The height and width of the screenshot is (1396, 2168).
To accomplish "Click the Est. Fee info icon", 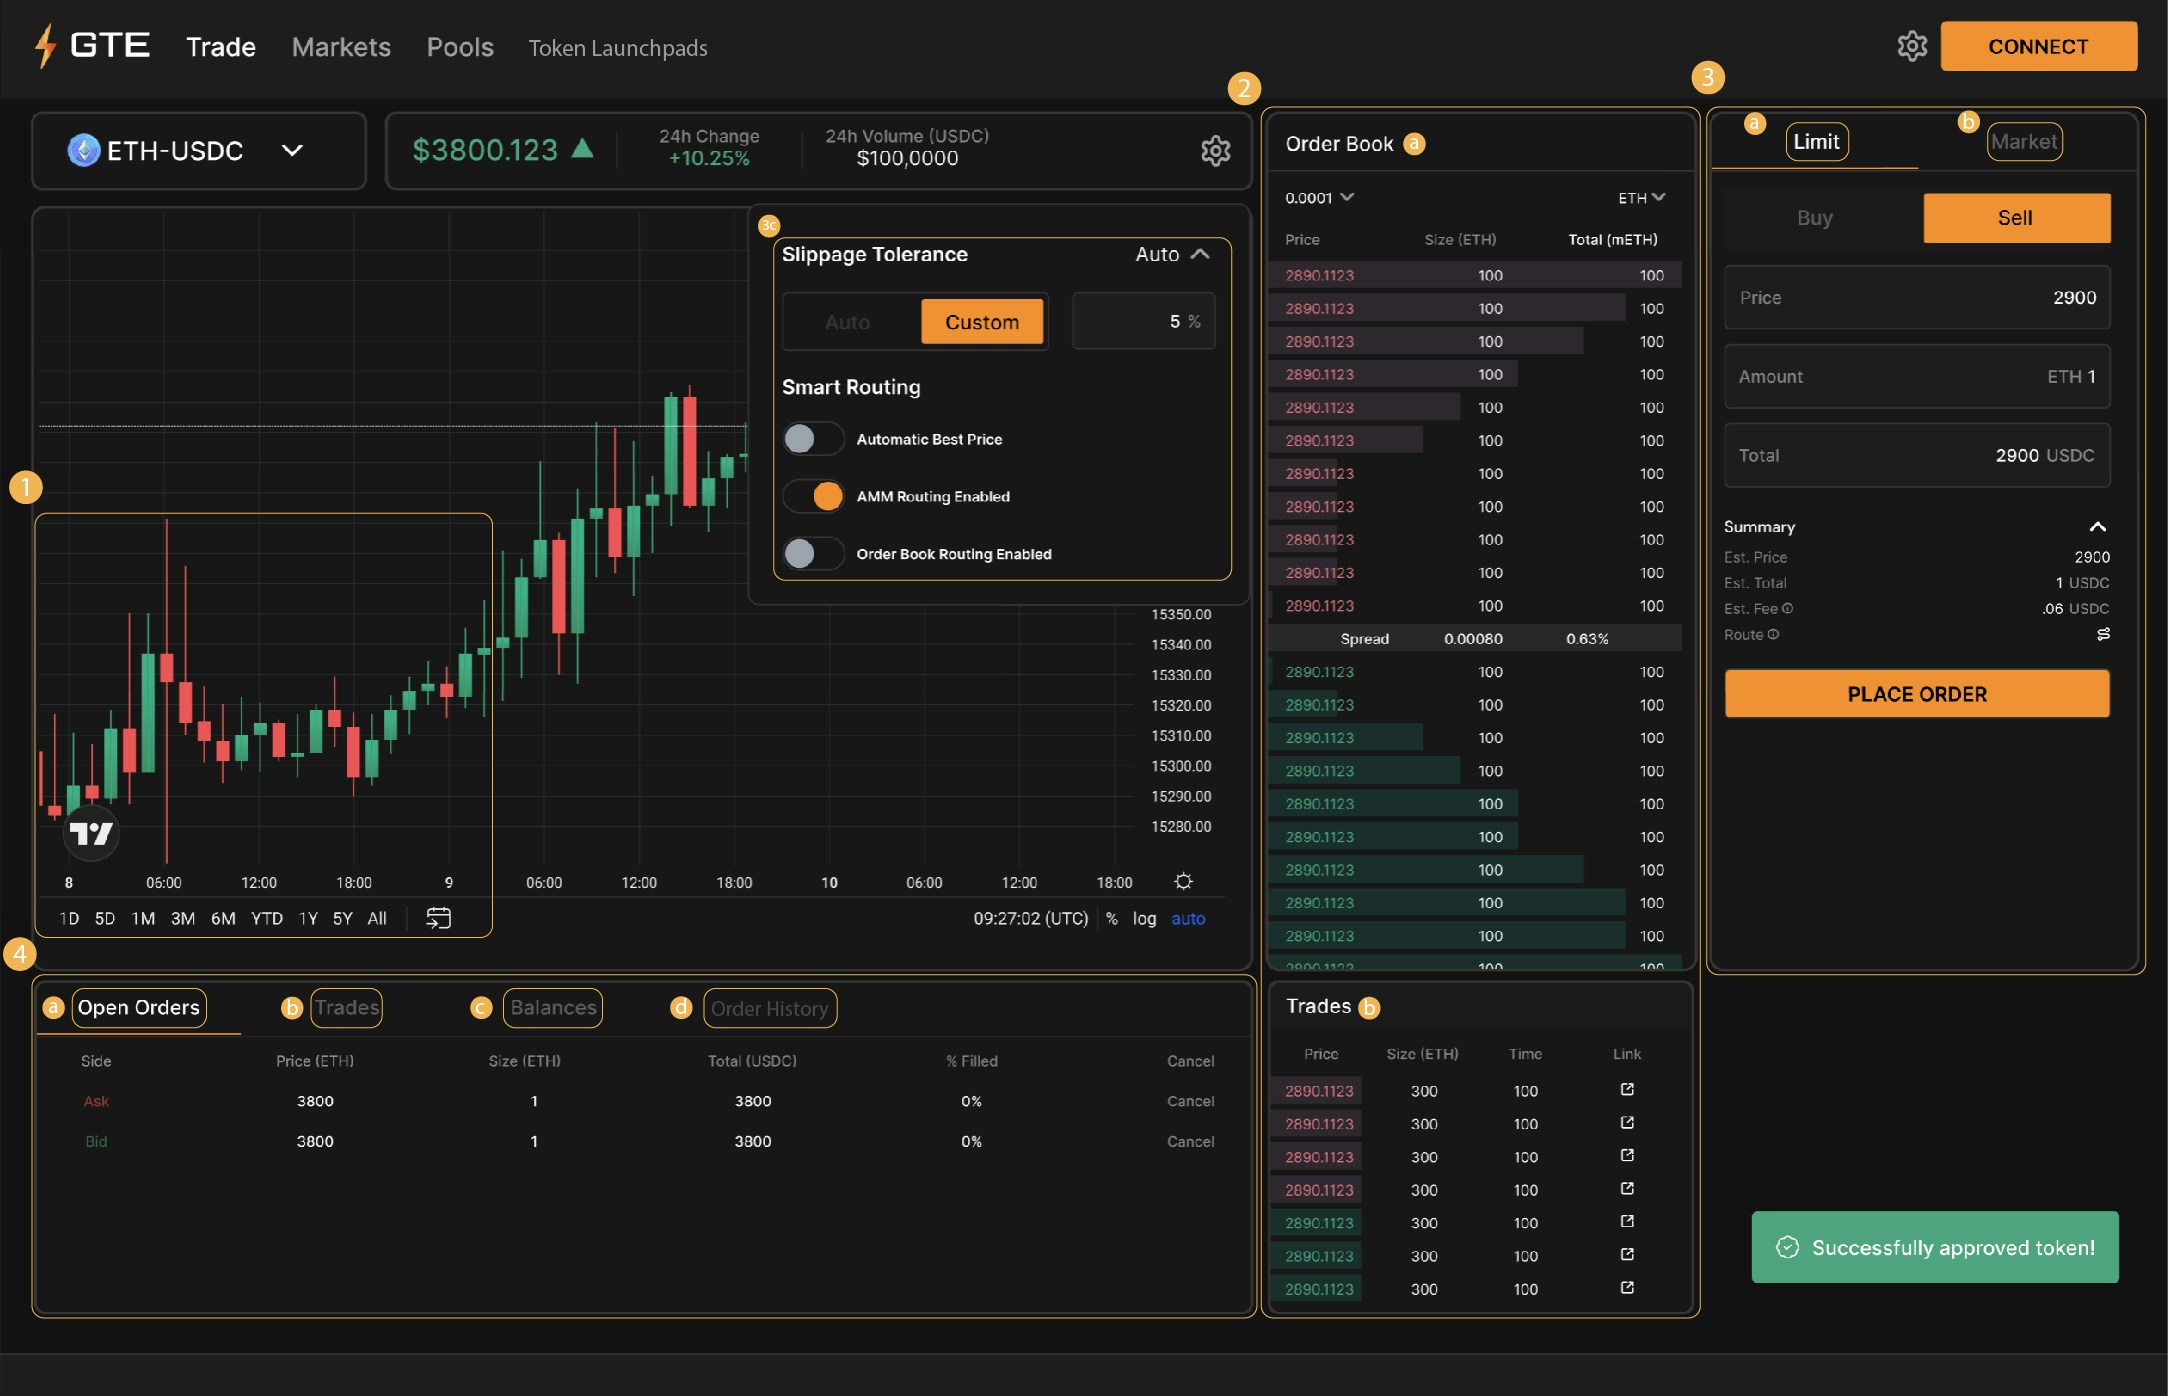I will point(1787,608).
